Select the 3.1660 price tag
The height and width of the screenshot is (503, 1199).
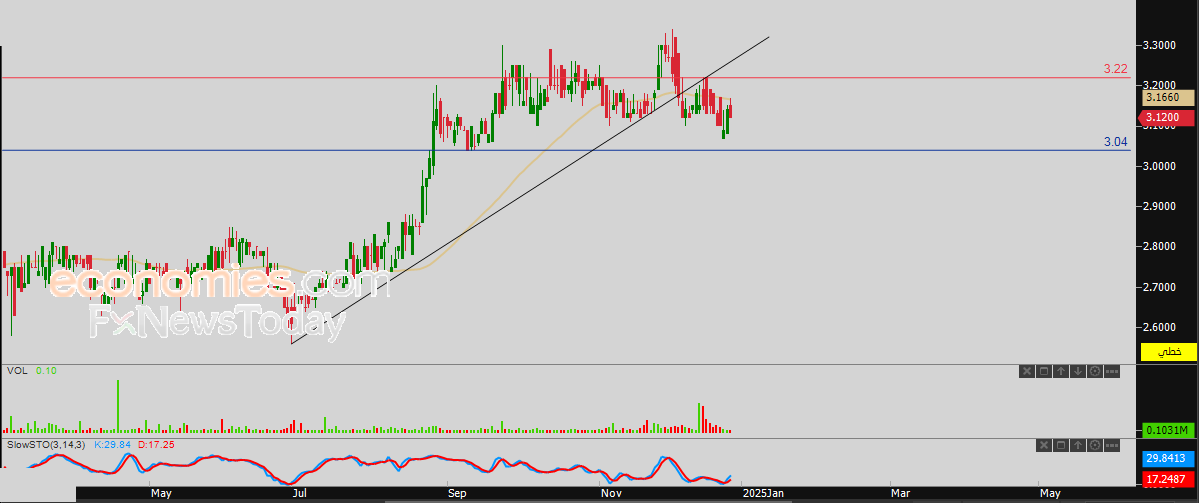coord(1168,98)
